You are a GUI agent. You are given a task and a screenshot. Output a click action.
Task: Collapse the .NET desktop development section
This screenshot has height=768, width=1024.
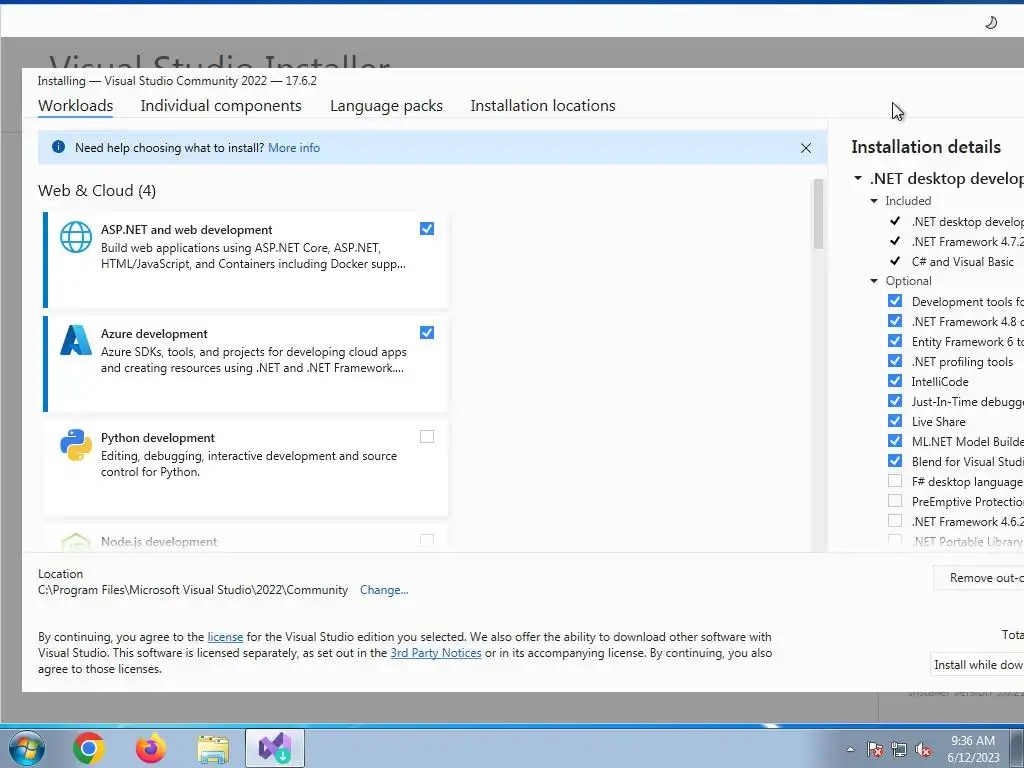pos(857,178)
